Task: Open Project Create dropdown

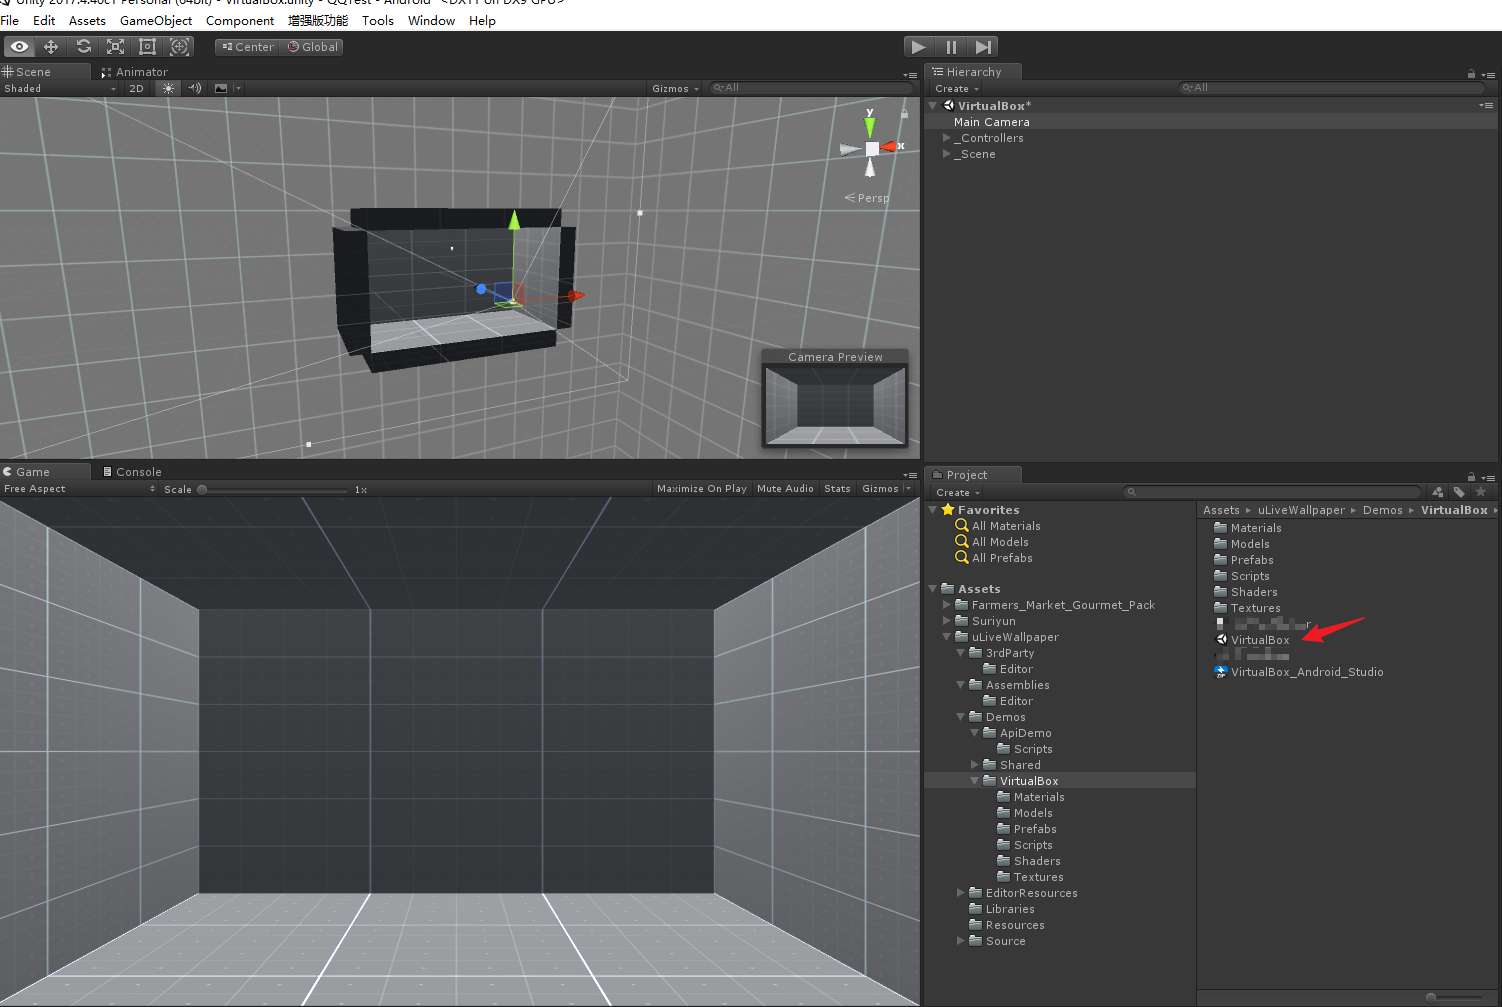Action: 958,493
